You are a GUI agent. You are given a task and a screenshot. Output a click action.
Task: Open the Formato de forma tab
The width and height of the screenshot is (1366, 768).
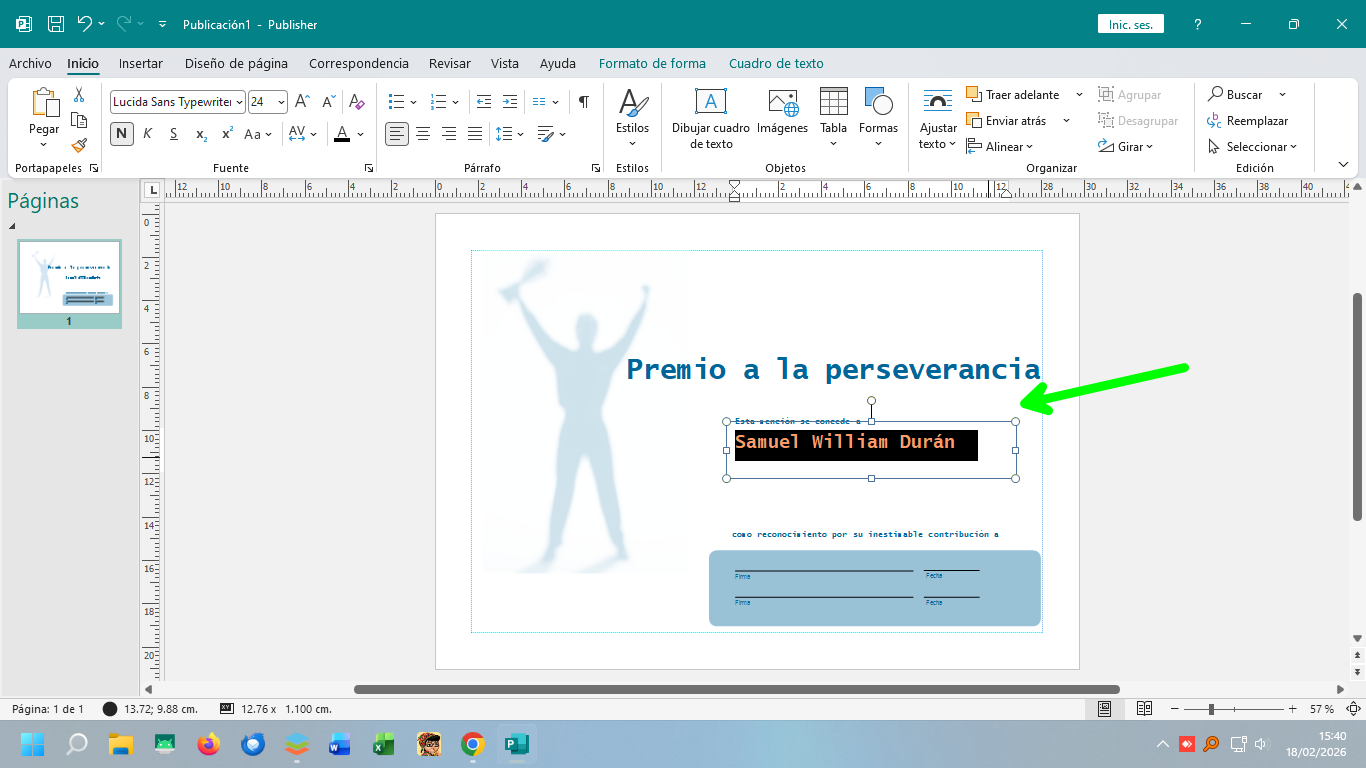point(652,63)
